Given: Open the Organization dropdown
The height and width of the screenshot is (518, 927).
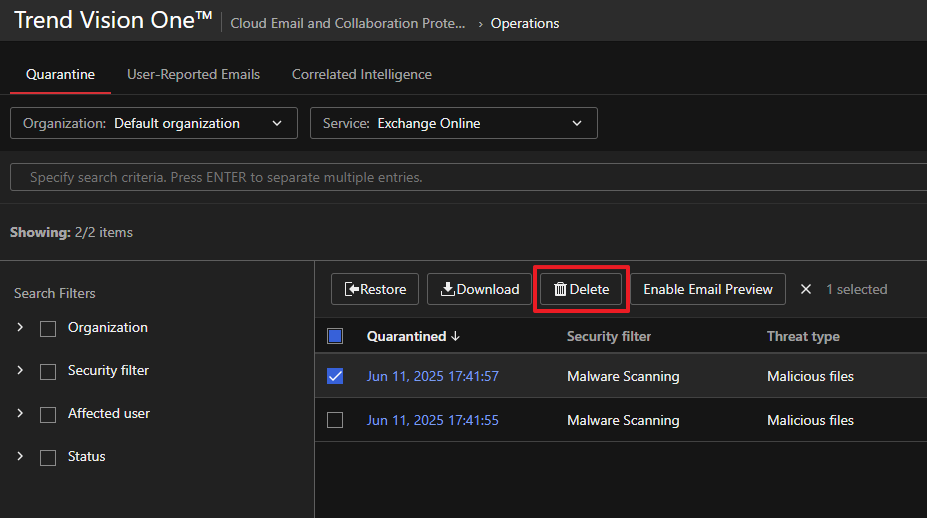Looking at the screenshot, I should [x=154, y=123].
